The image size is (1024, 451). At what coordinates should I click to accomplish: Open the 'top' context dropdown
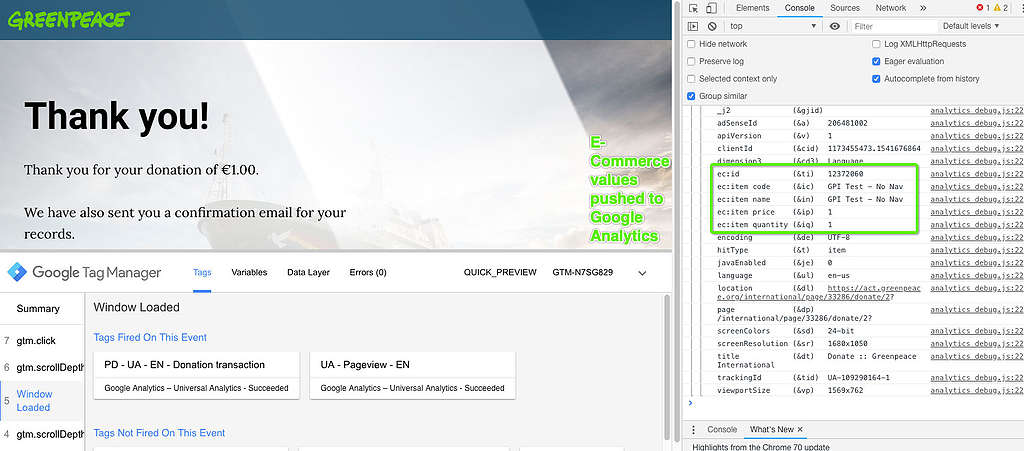(772, 26)
